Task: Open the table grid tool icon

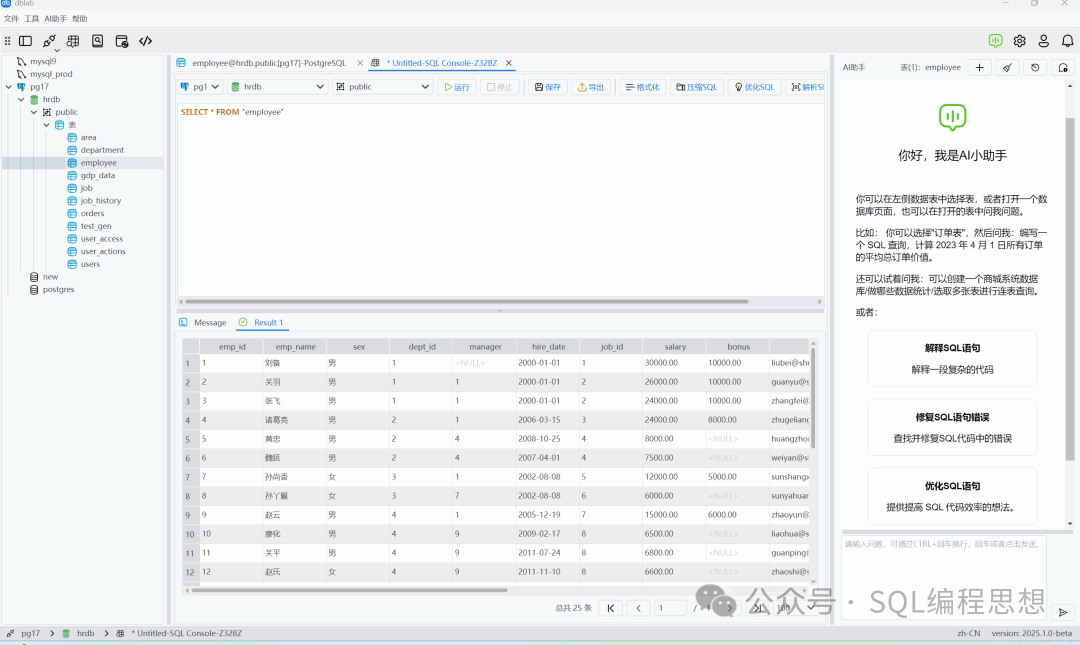Action: pos(73,41)
